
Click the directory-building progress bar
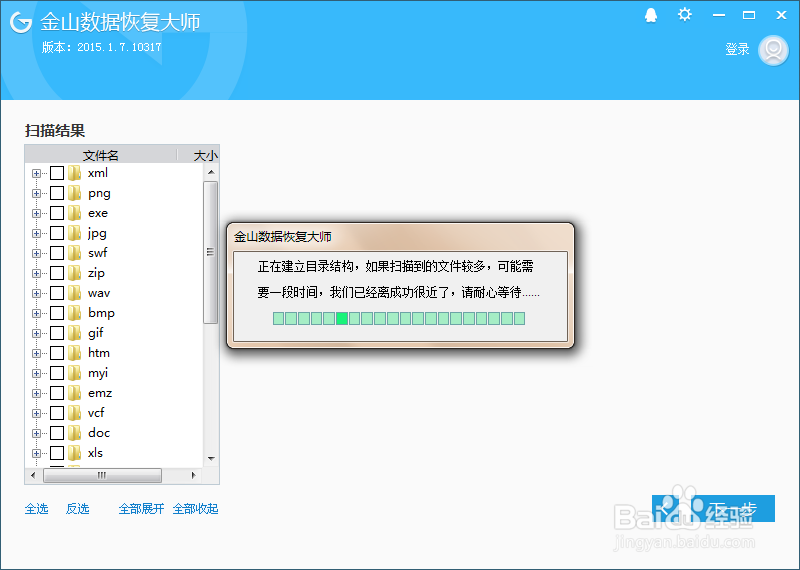pos(399,318)
